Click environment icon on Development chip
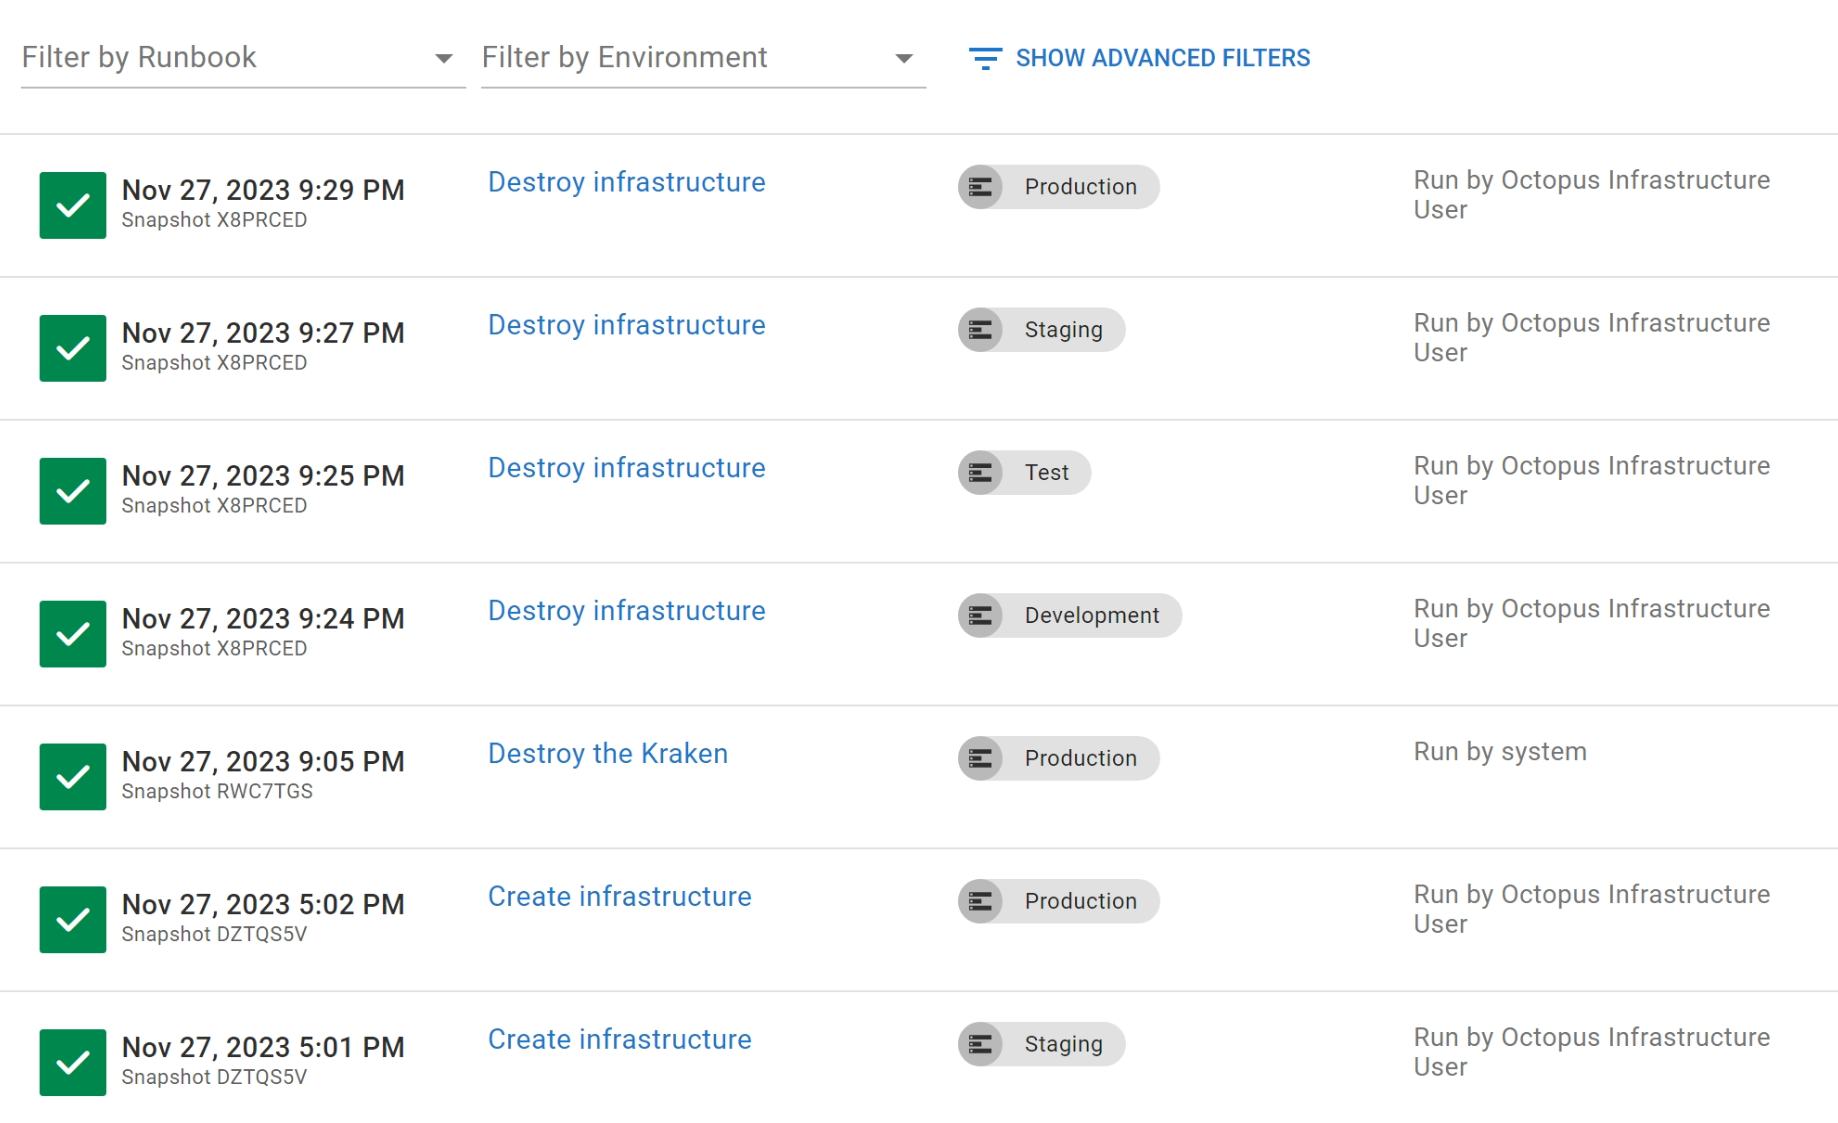Image resolution: width=1838 pixels, height=1123 pixels. [981, 616]
